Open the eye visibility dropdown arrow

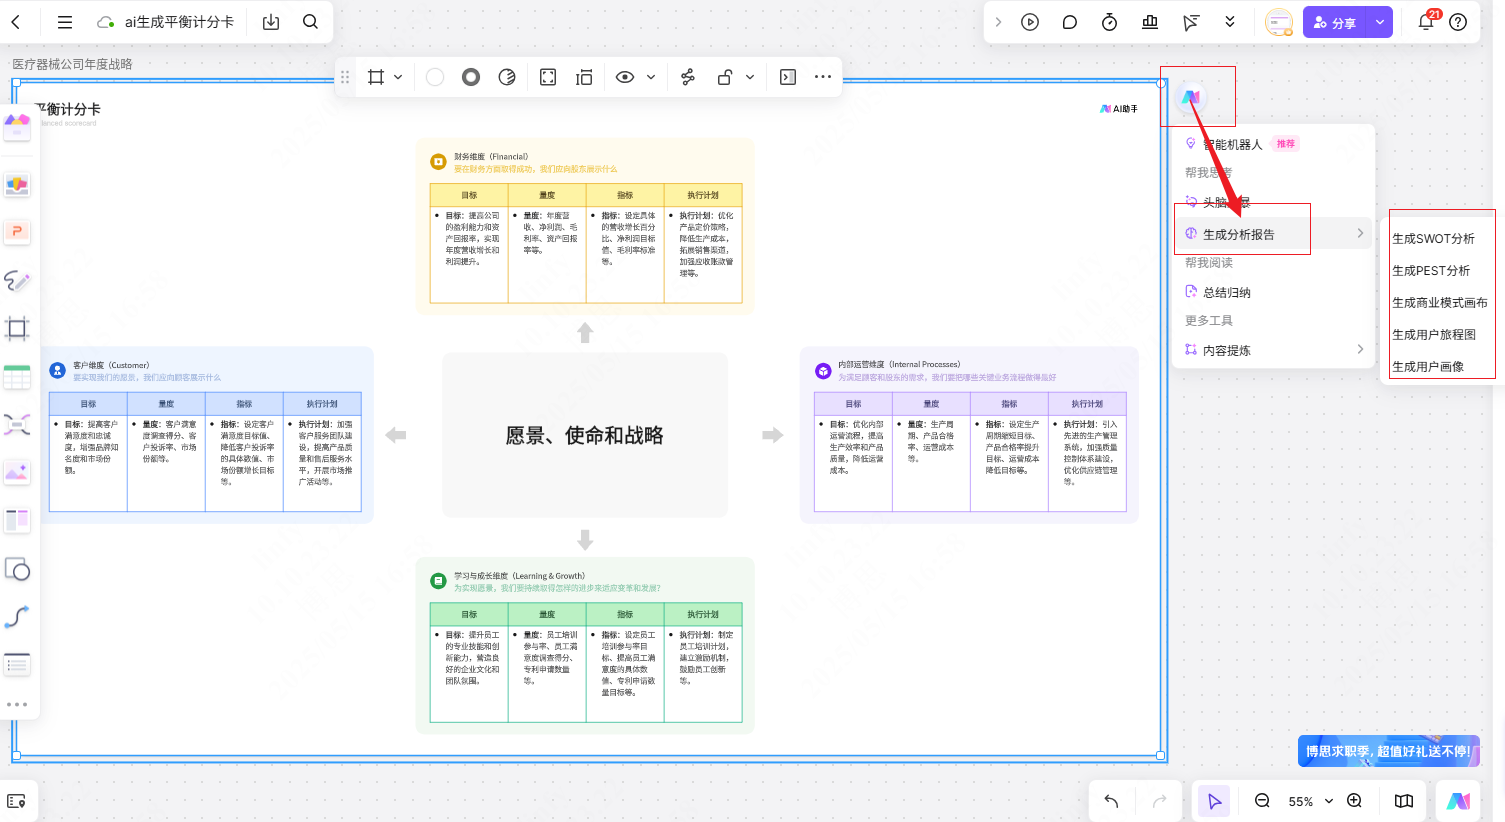point(651,77)
